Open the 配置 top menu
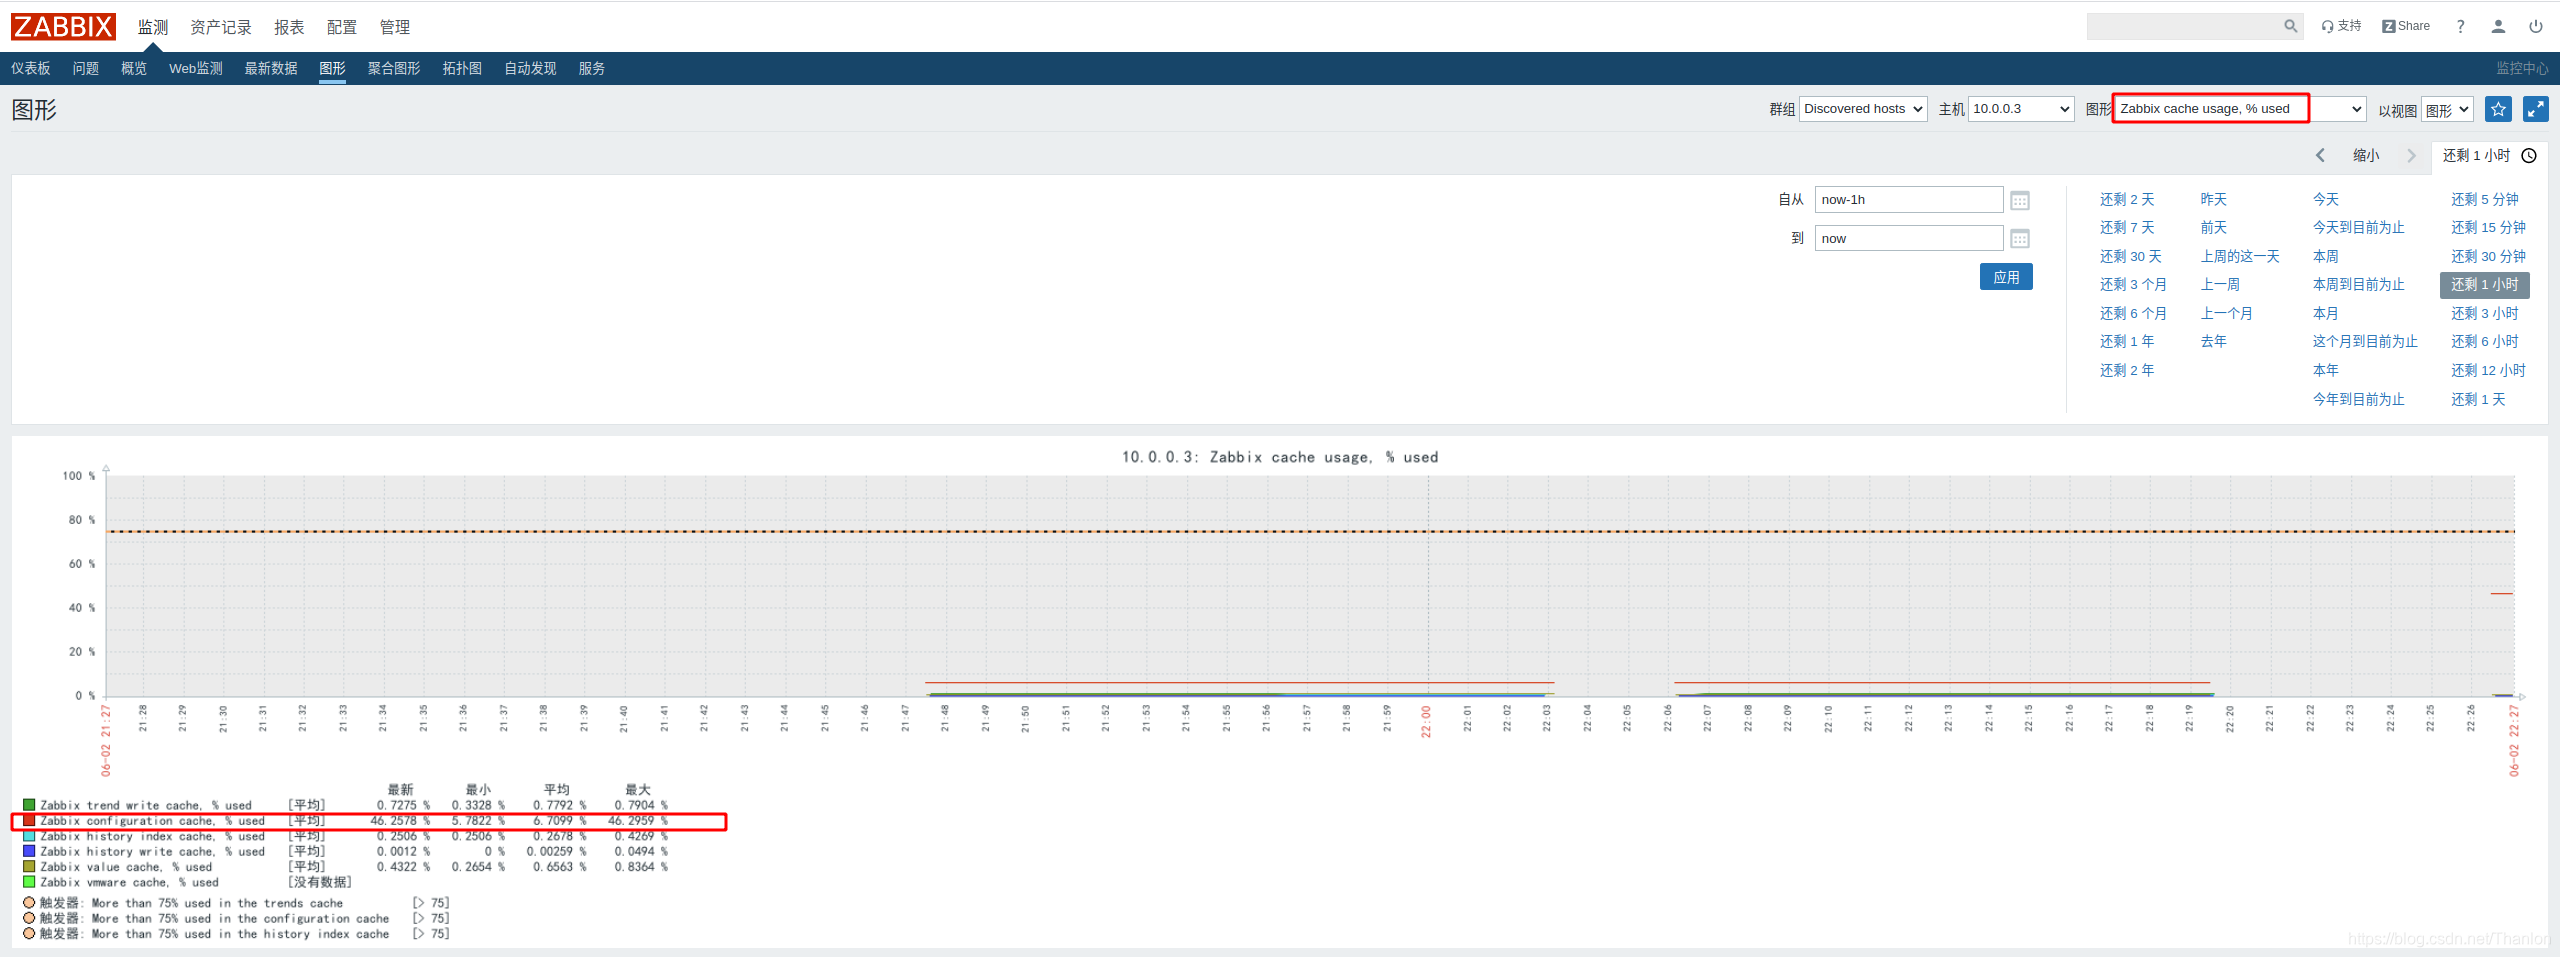The width and height of the screenshot is (2560, 957). coord(342,27)
